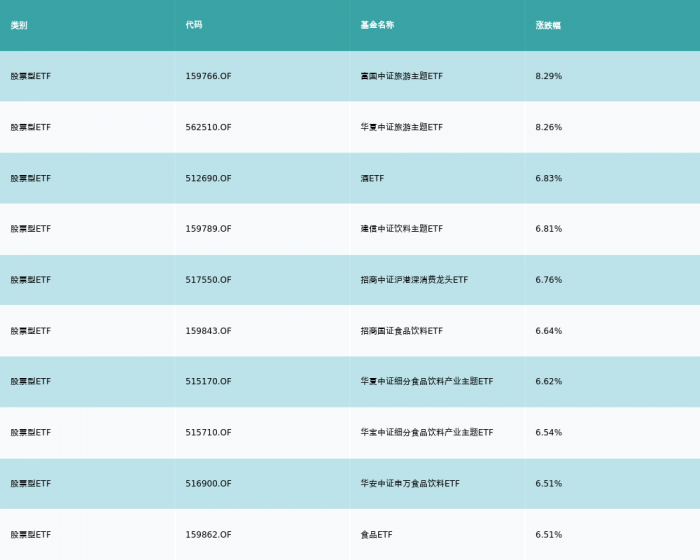Click fund name 招商国证食品饮料ETF

point(402,331)
